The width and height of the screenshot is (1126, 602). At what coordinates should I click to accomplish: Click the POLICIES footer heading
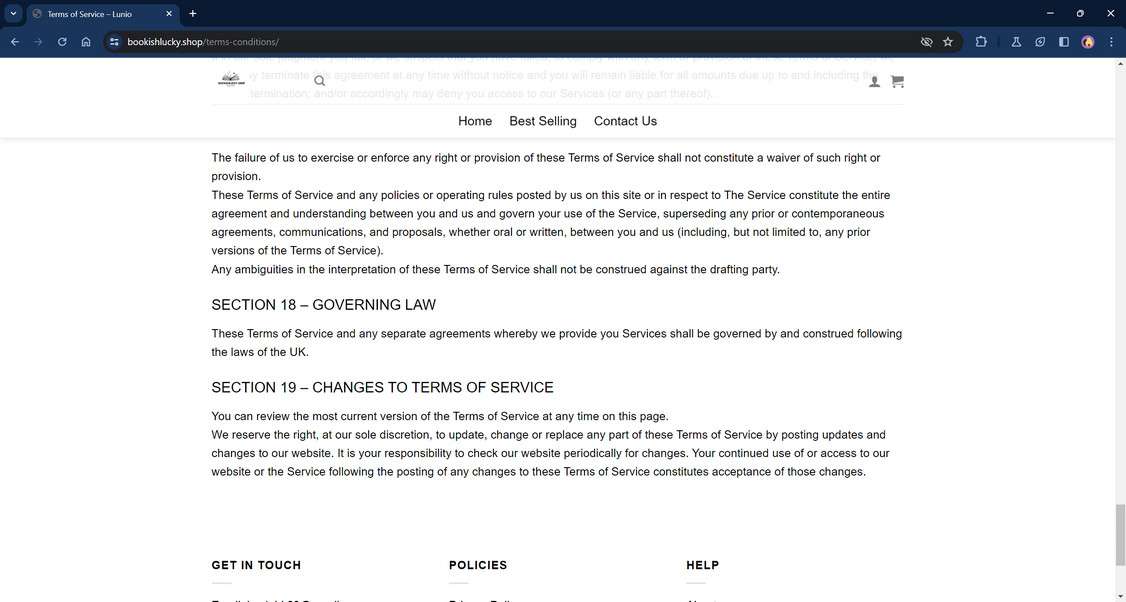click(x=478, y=565)
